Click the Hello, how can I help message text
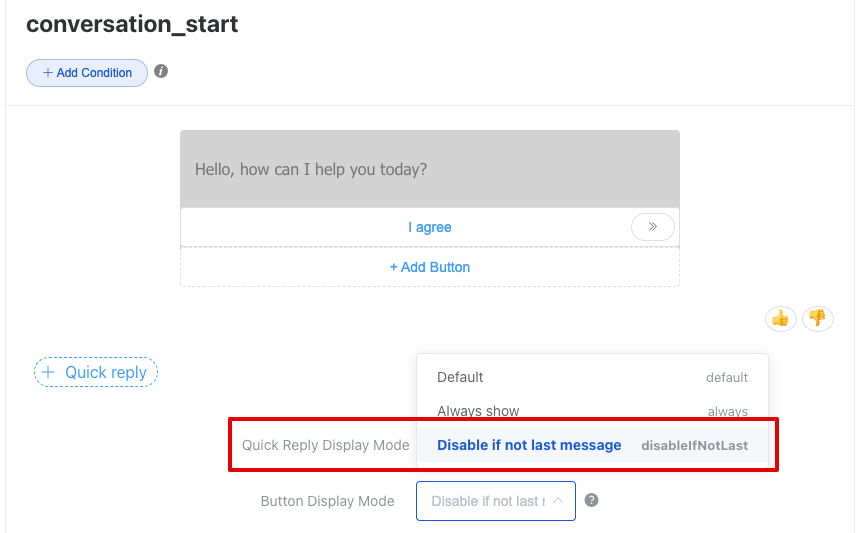The width and height of the screenshot is (860, 533). coord(311,169)
